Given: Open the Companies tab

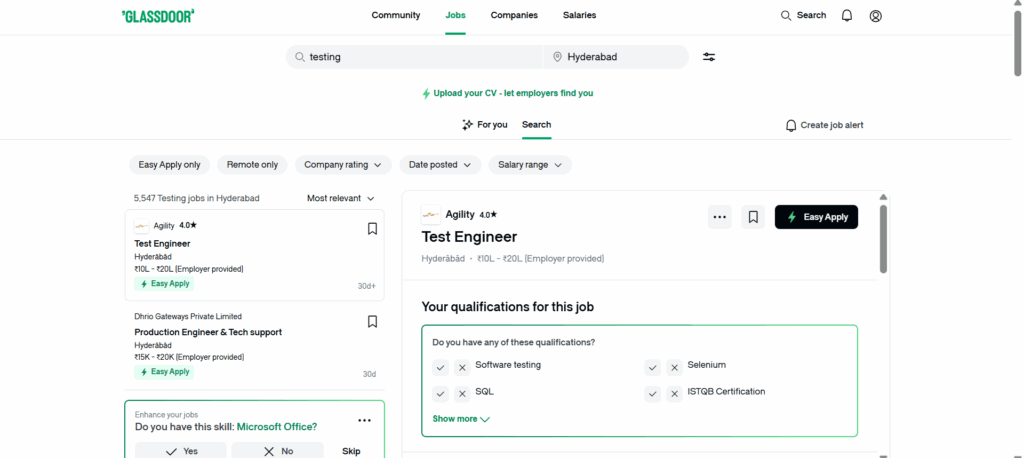Looking at the screenshot, I should tap(514, 15).
